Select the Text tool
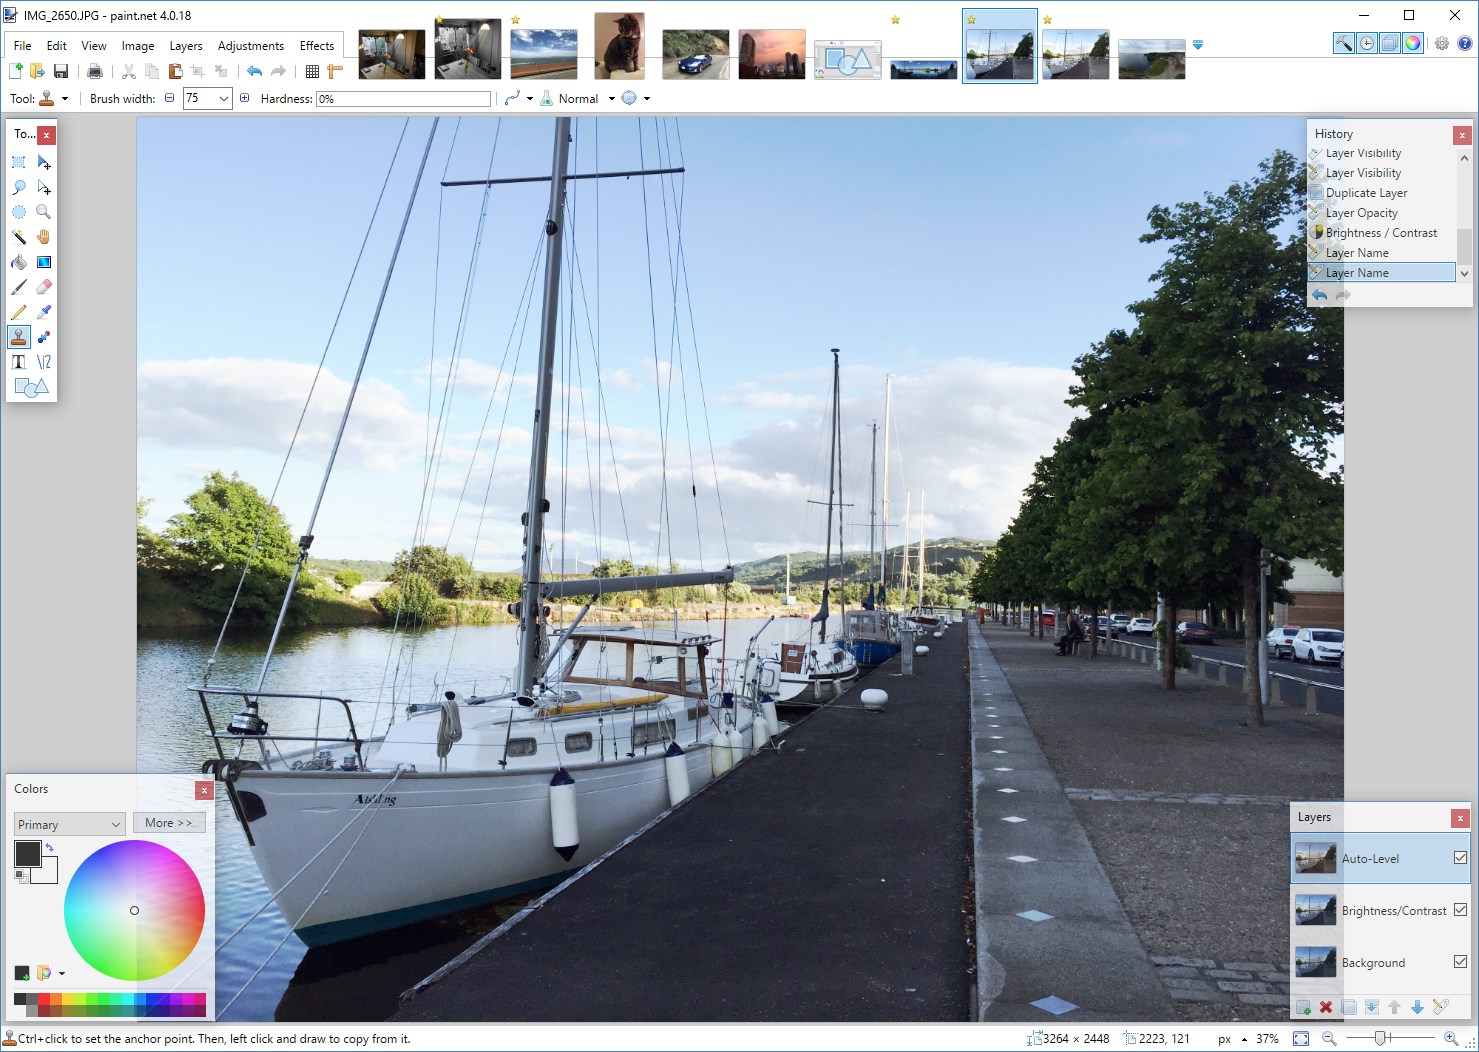Image resolution: width=1479 pixels, height=1052 pixels. [x=18, y=361]
